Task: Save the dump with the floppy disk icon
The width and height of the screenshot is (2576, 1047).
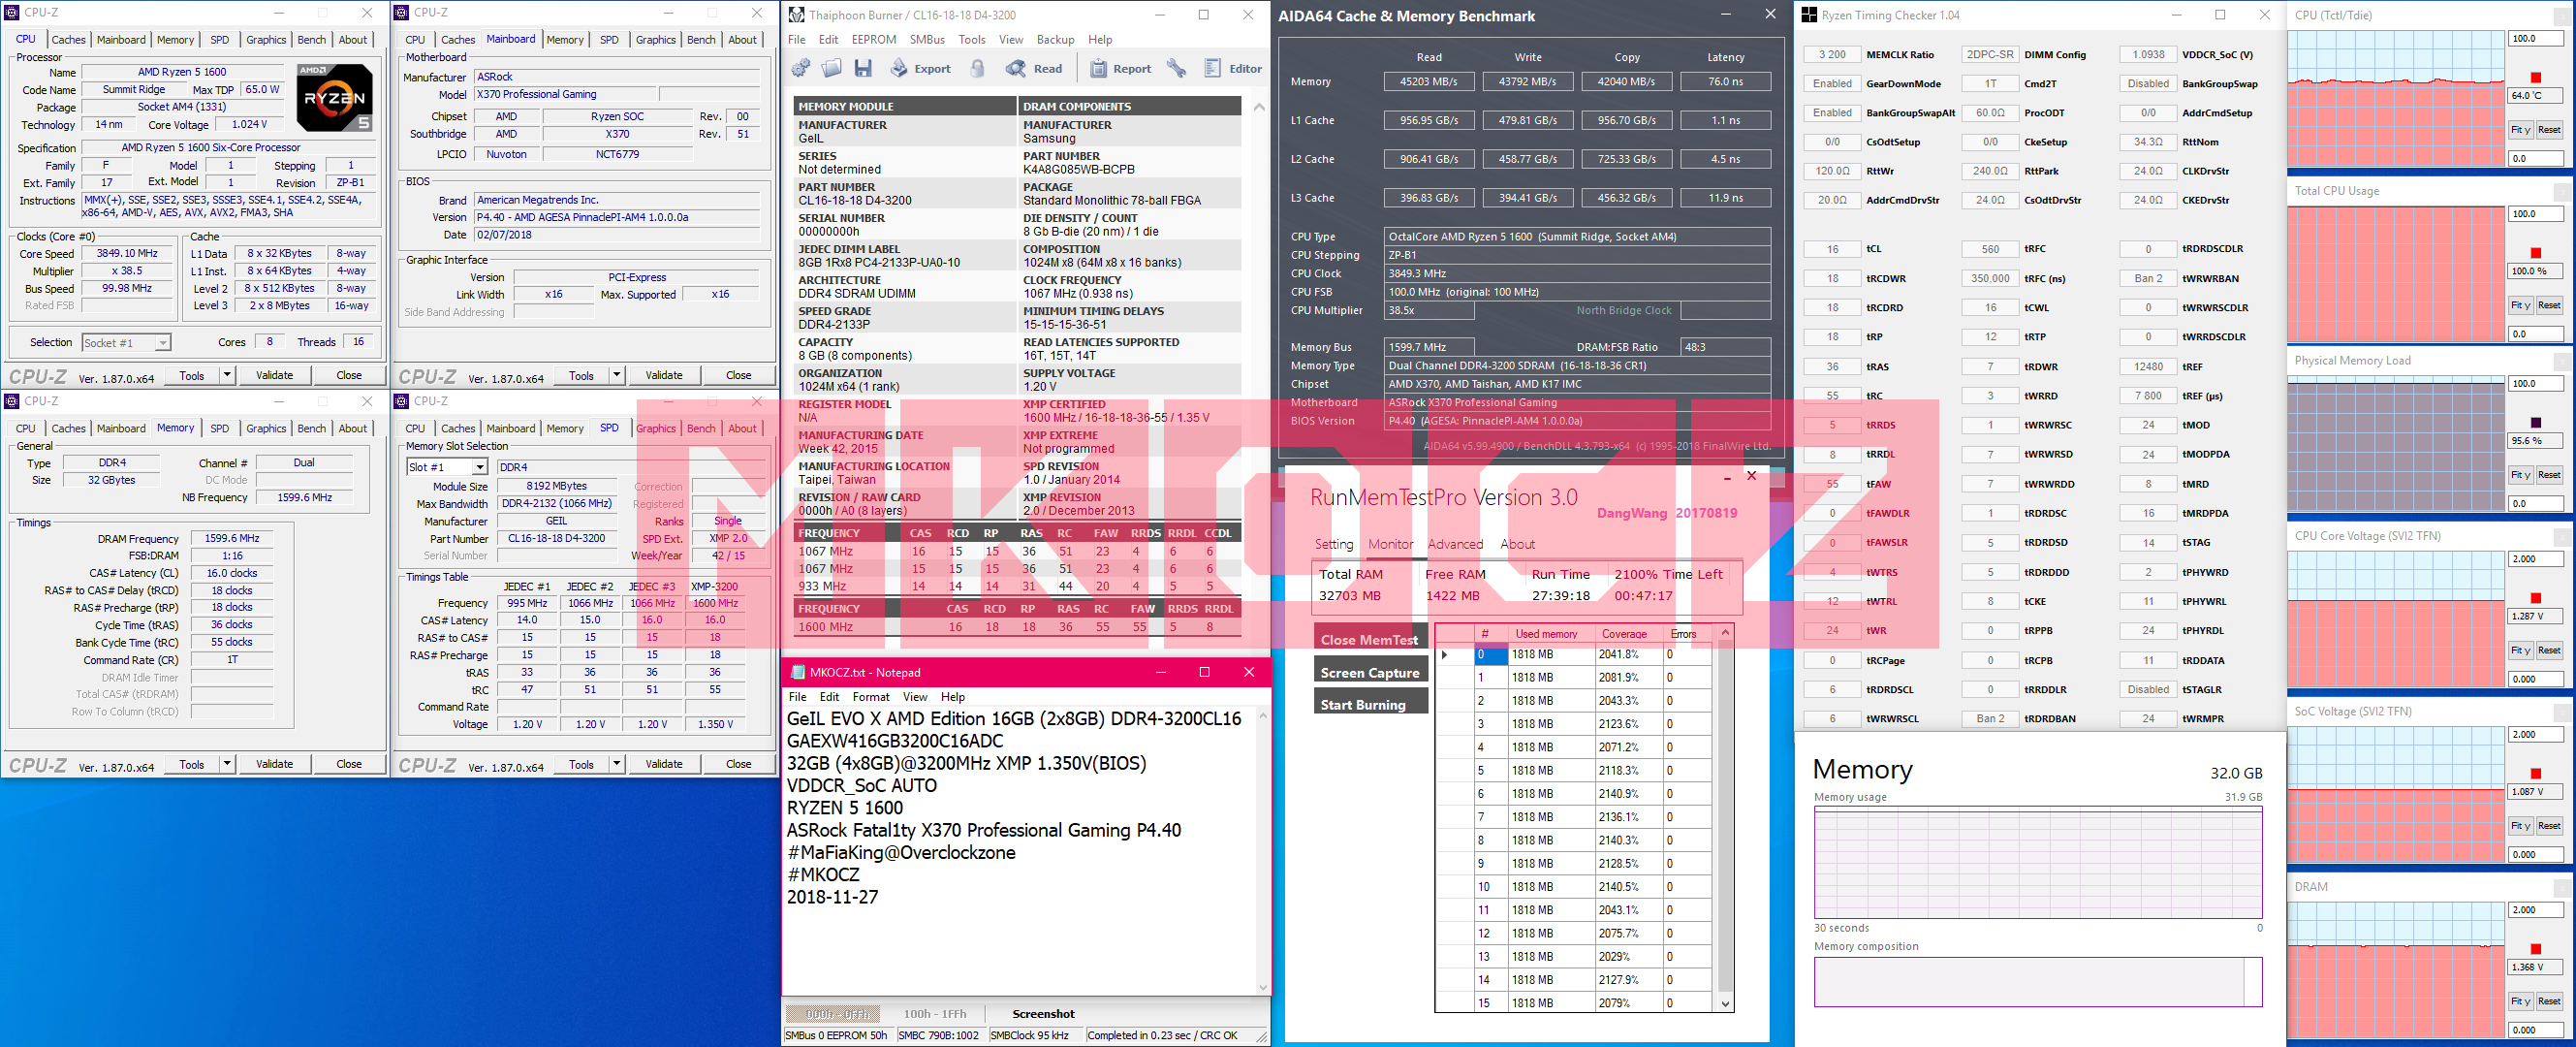Action: pos(863,68)
